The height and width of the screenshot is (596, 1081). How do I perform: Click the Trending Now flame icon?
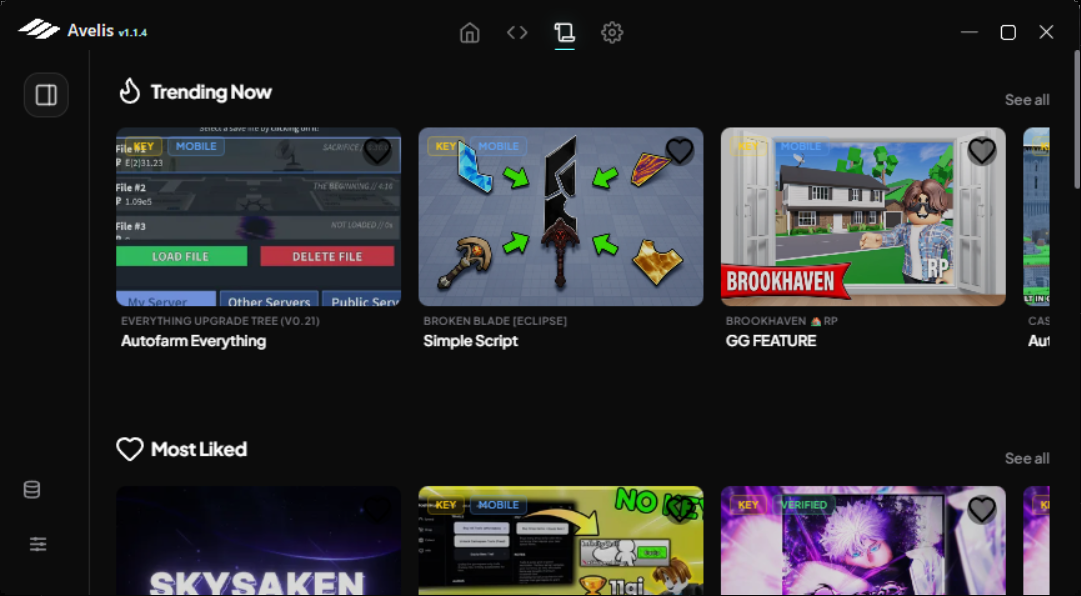coord(130,90)
